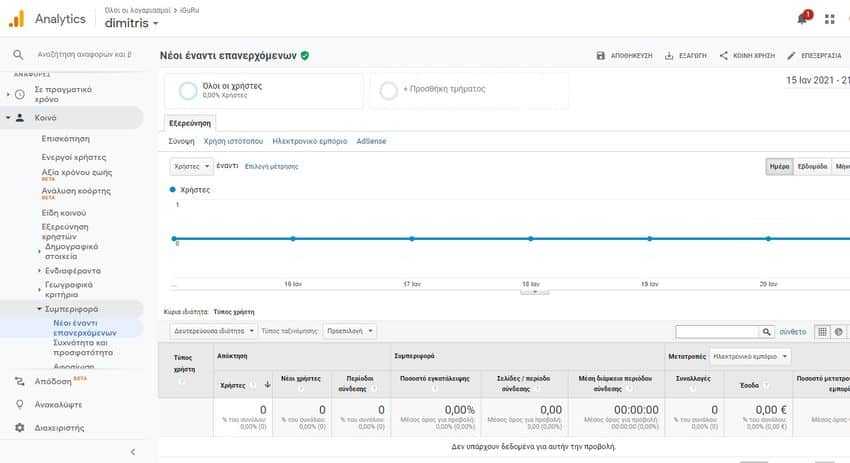Switch to the Σύνοψη sub-tab
This screenshot has width=850, height=463.
tap(181, 141)
